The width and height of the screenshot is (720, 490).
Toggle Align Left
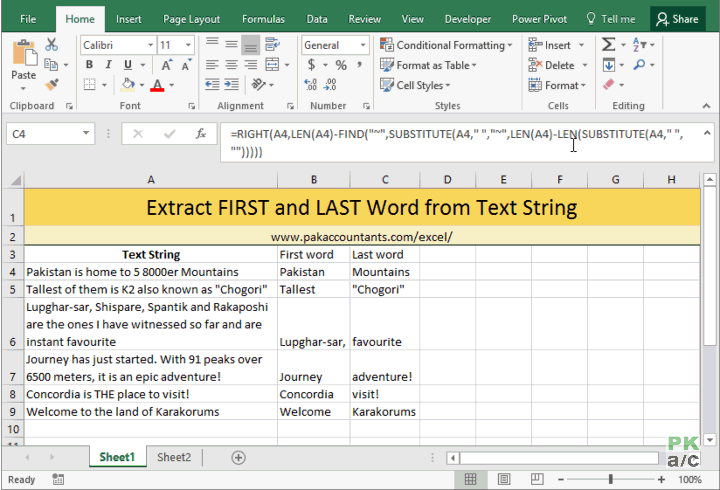coord(212,65)
